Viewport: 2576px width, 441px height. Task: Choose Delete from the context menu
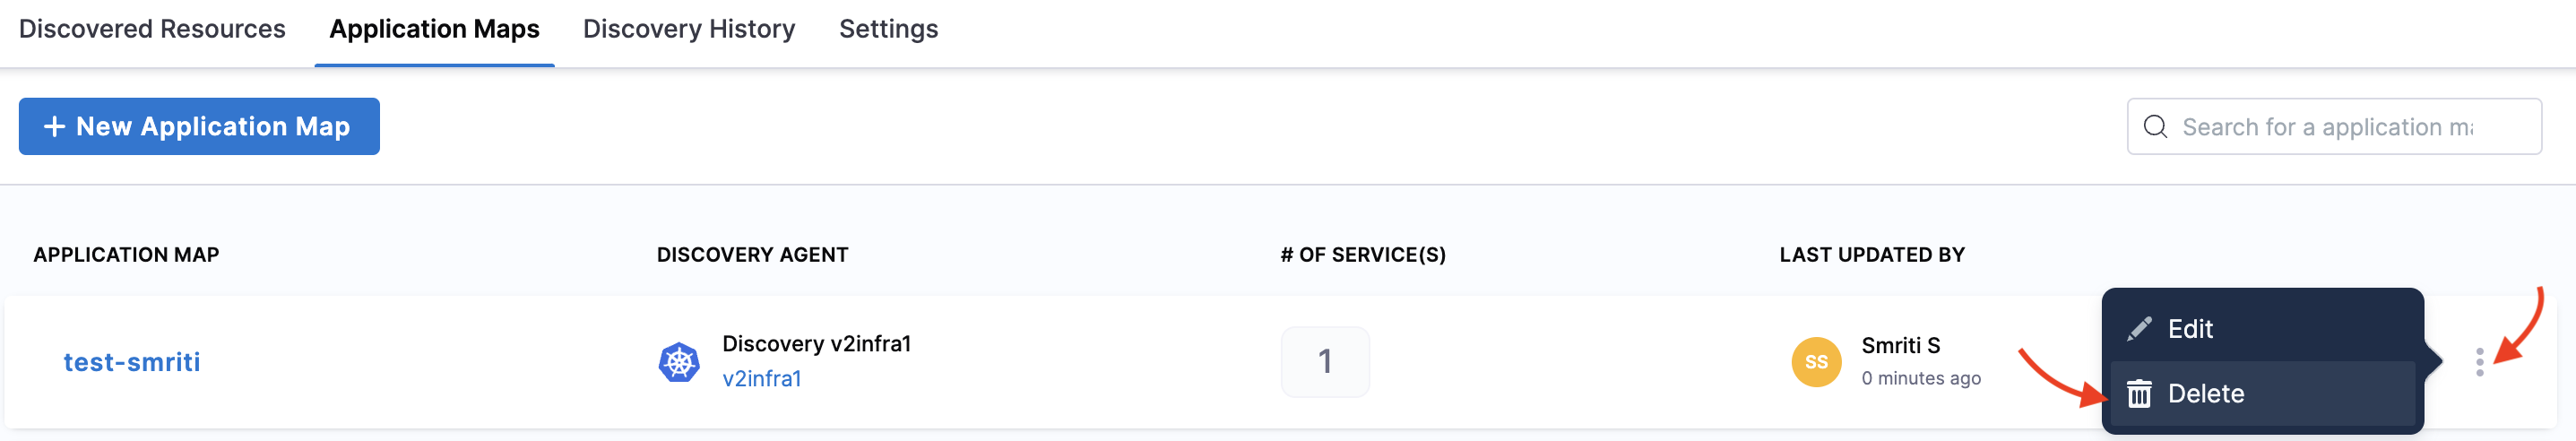point(2206,394)
